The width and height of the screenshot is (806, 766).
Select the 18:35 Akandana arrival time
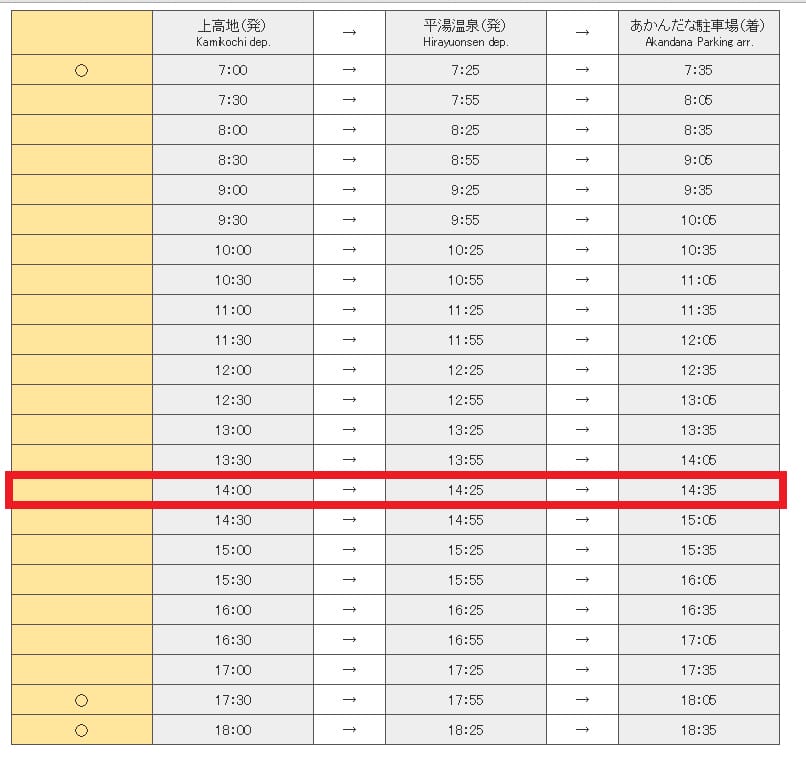coord(699,729)
